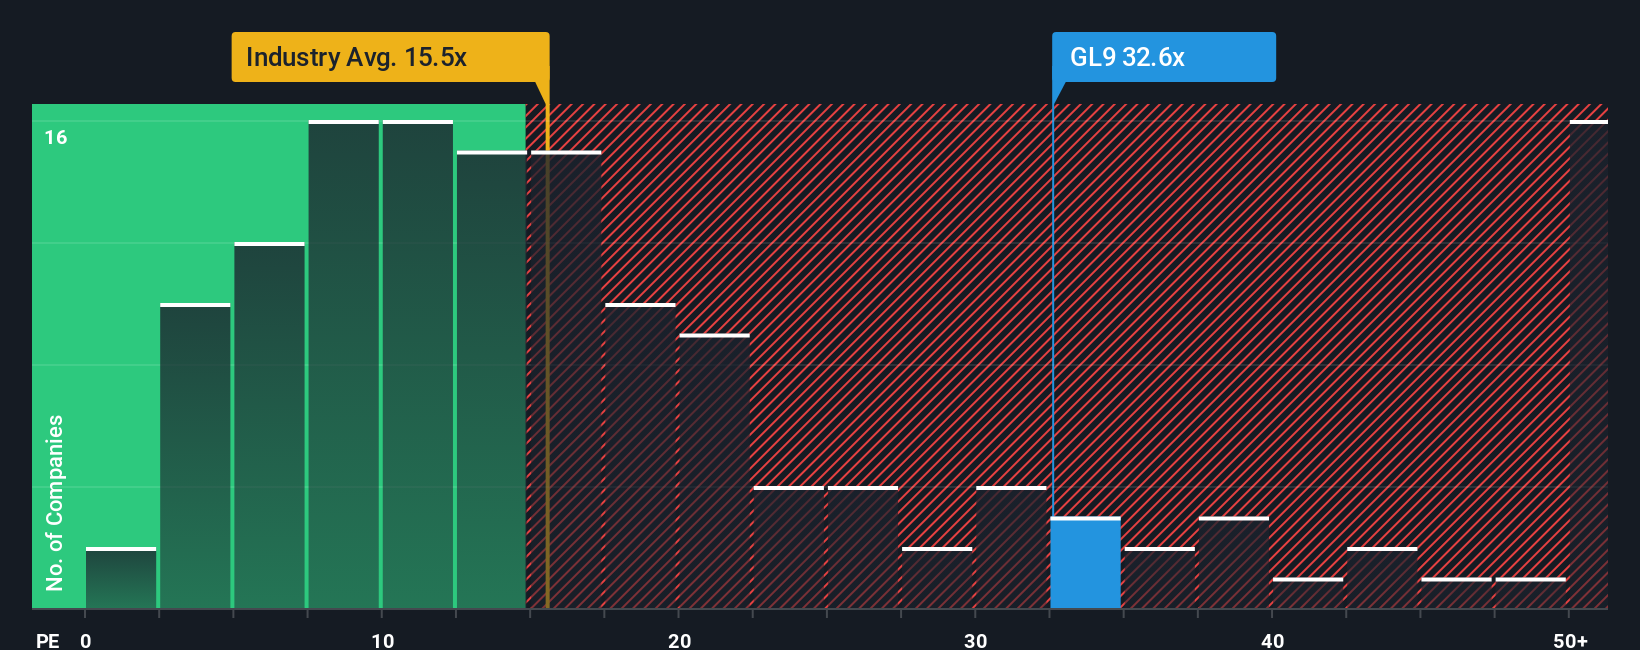
Task: Click x-axis tick label '40'
Action: (1273, 640)
